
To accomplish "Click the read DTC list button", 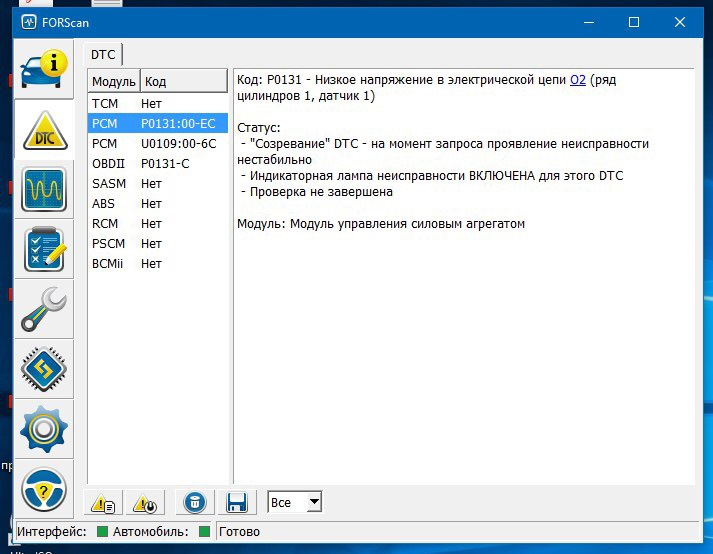I will point(103,503).
